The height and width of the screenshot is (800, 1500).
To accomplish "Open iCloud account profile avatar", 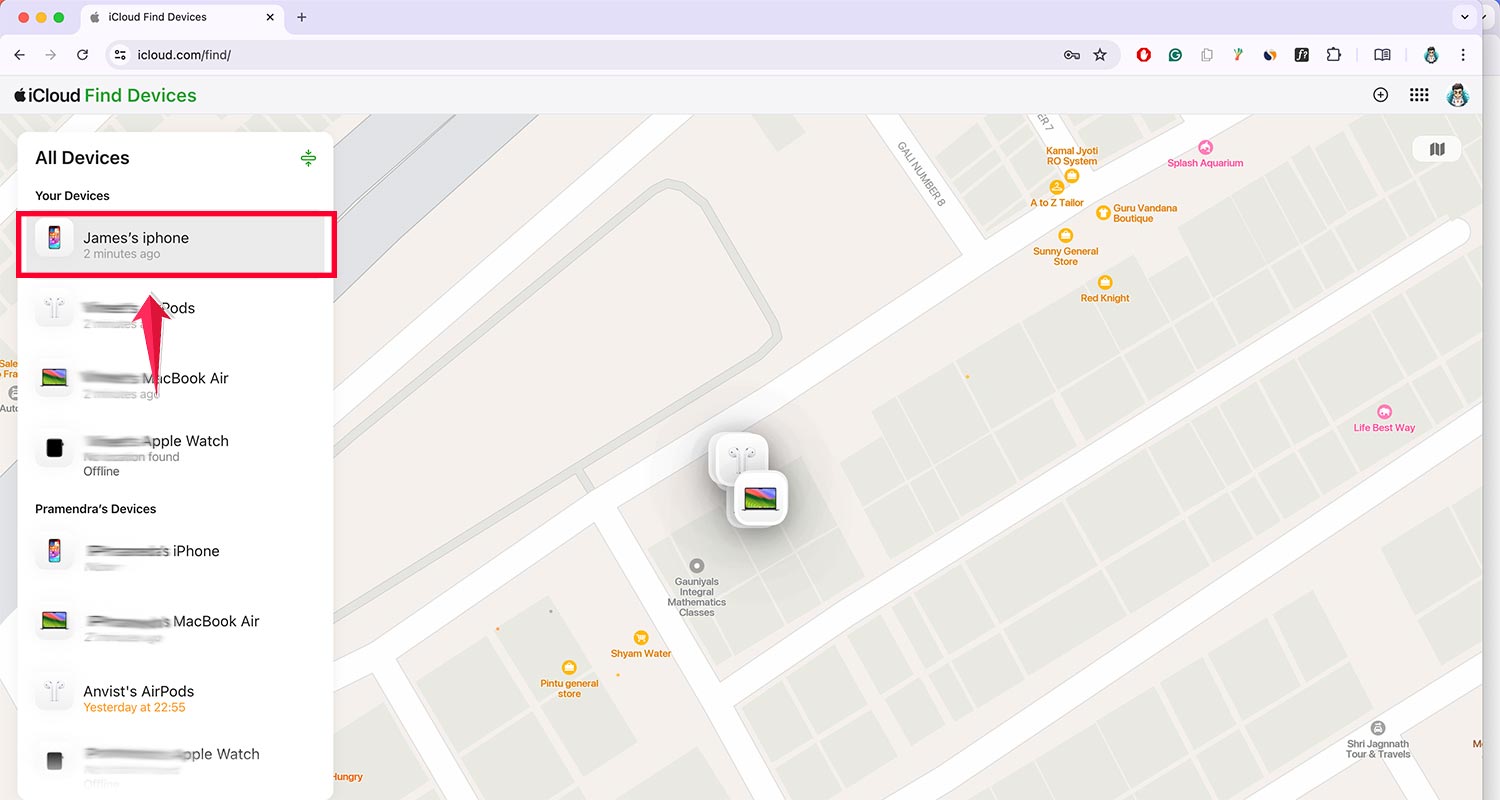I will coord(1457,95).
